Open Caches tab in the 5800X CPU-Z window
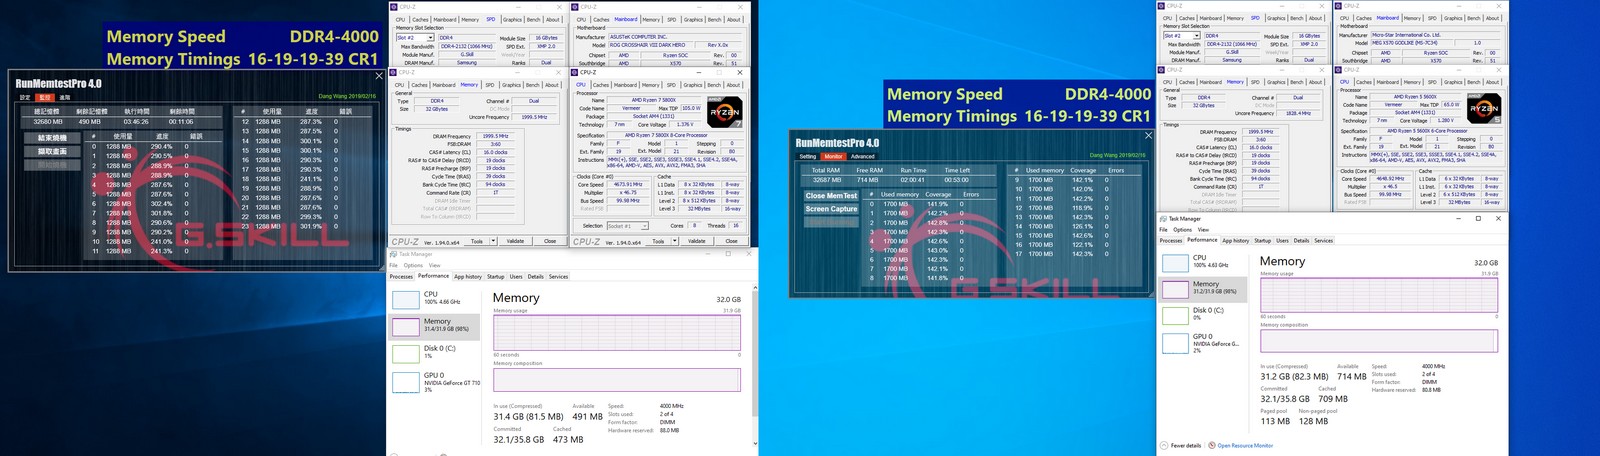This screenshot has width=1600, height=456. coord(601,85)
